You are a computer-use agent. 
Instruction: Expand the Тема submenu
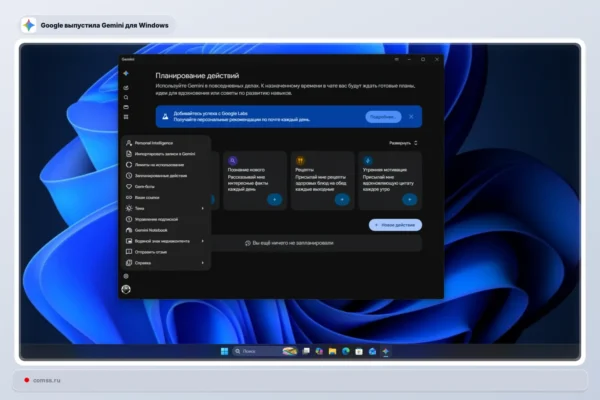point(166,208)
